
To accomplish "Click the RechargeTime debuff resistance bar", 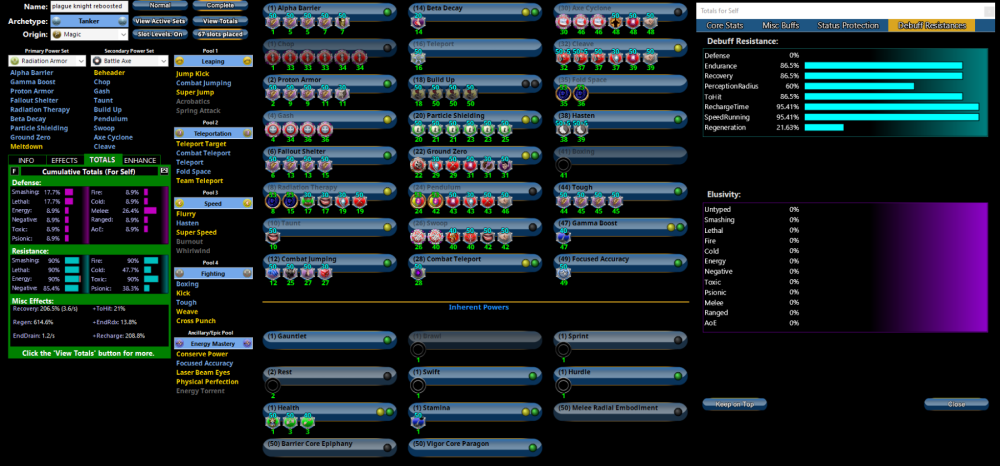I will [892, 107].
